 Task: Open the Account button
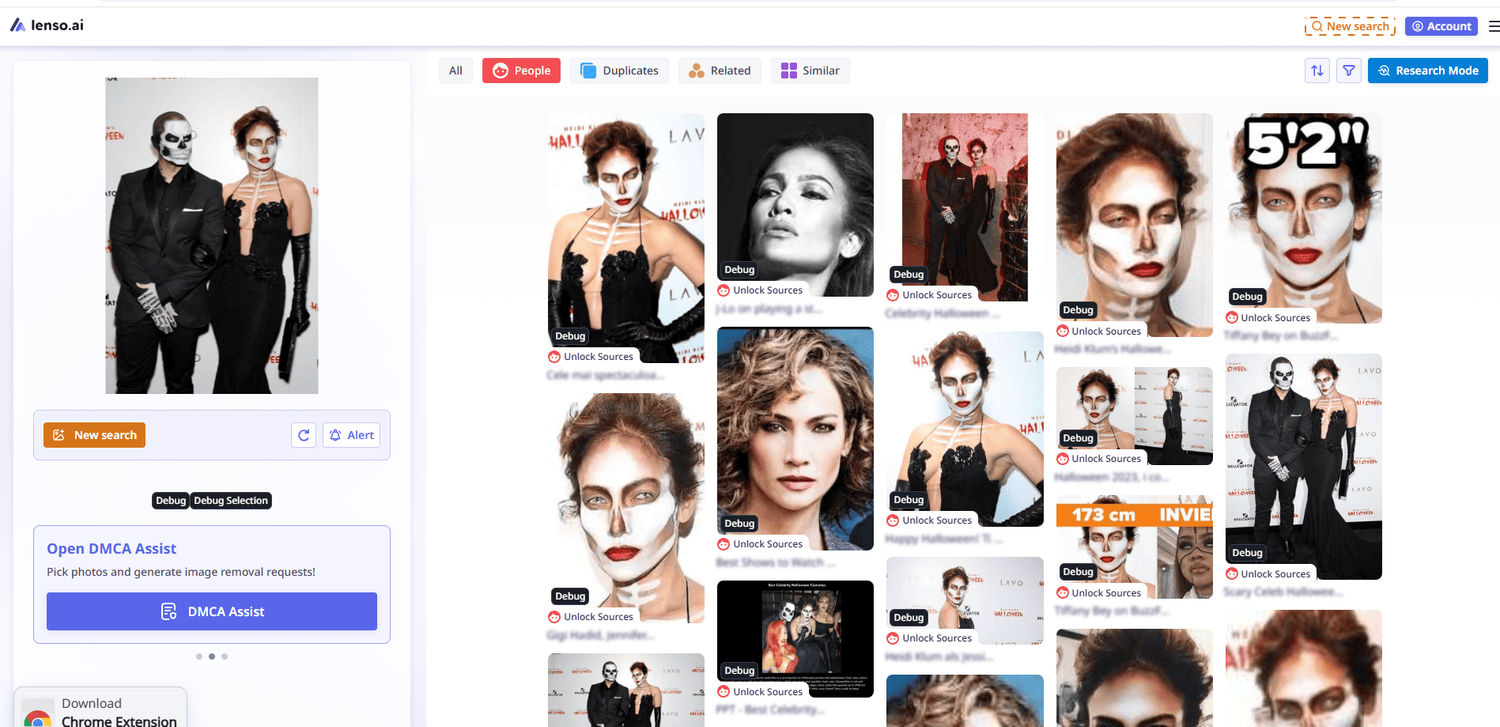[1441, 26]
